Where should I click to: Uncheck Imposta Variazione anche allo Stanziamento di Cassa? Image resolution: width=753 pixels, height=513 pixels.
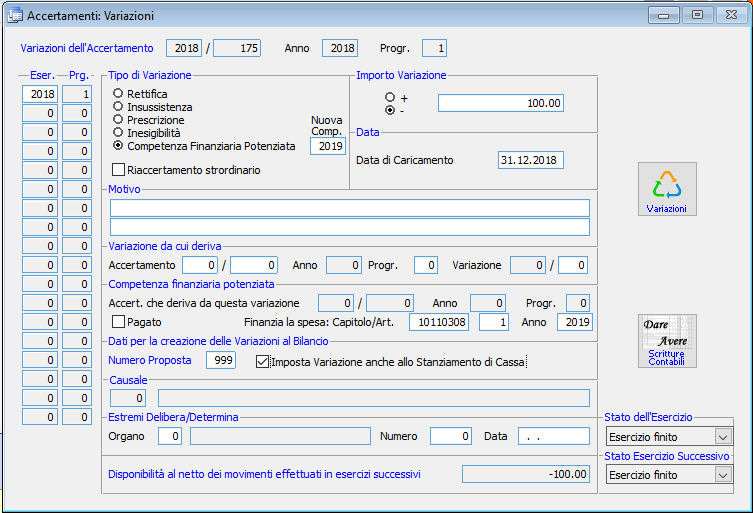point(262,361)
